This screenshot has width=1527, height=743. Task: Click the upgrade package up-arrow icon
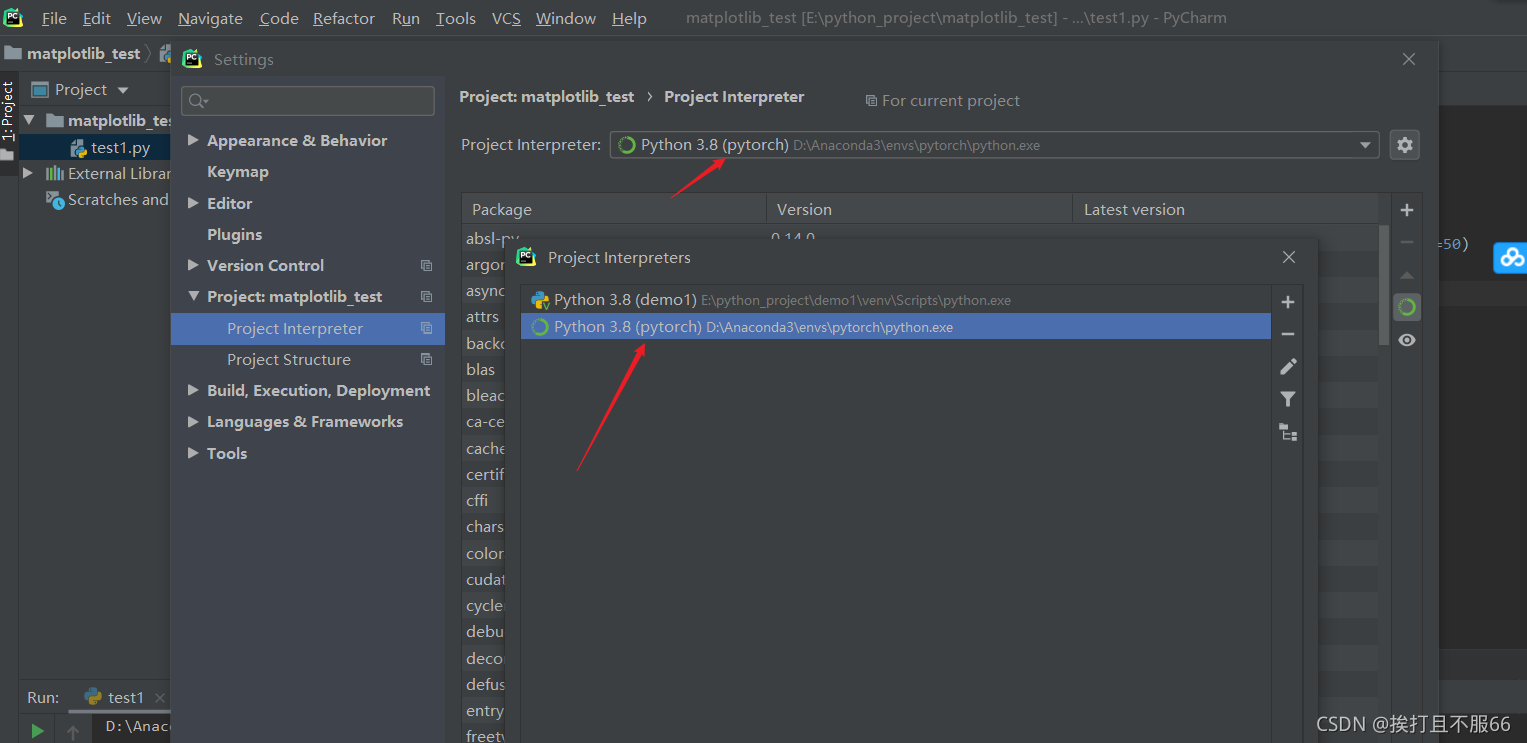click(x=1407, y=275)
